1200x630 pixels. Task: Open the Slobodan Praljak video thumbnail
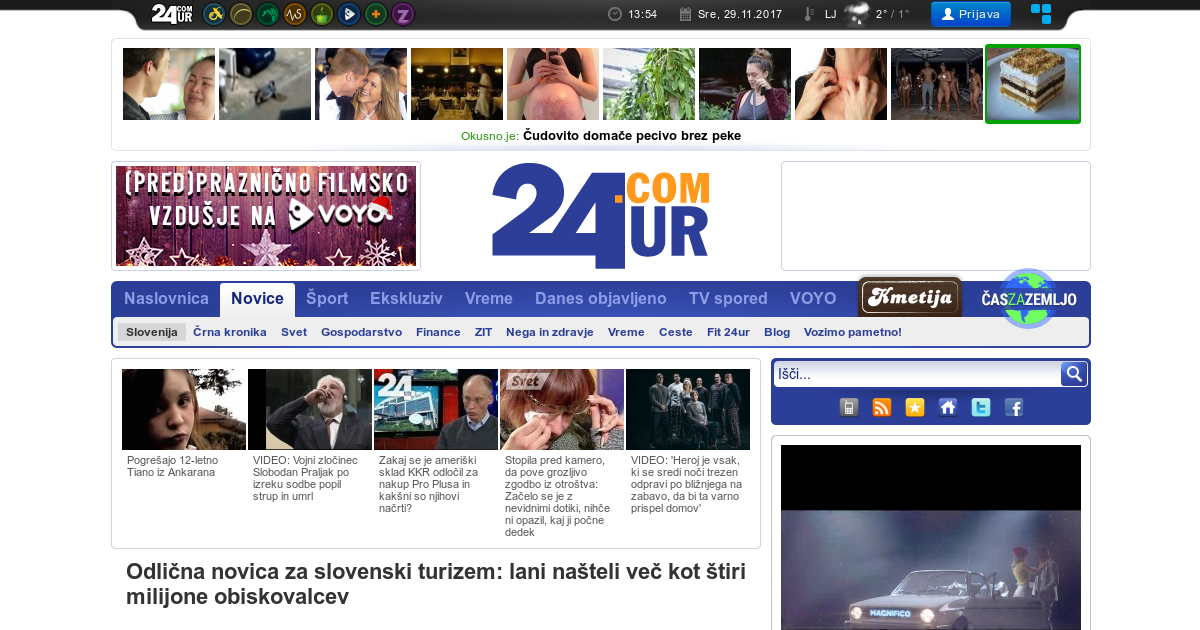pyautogui.click(x=310, y=410)
